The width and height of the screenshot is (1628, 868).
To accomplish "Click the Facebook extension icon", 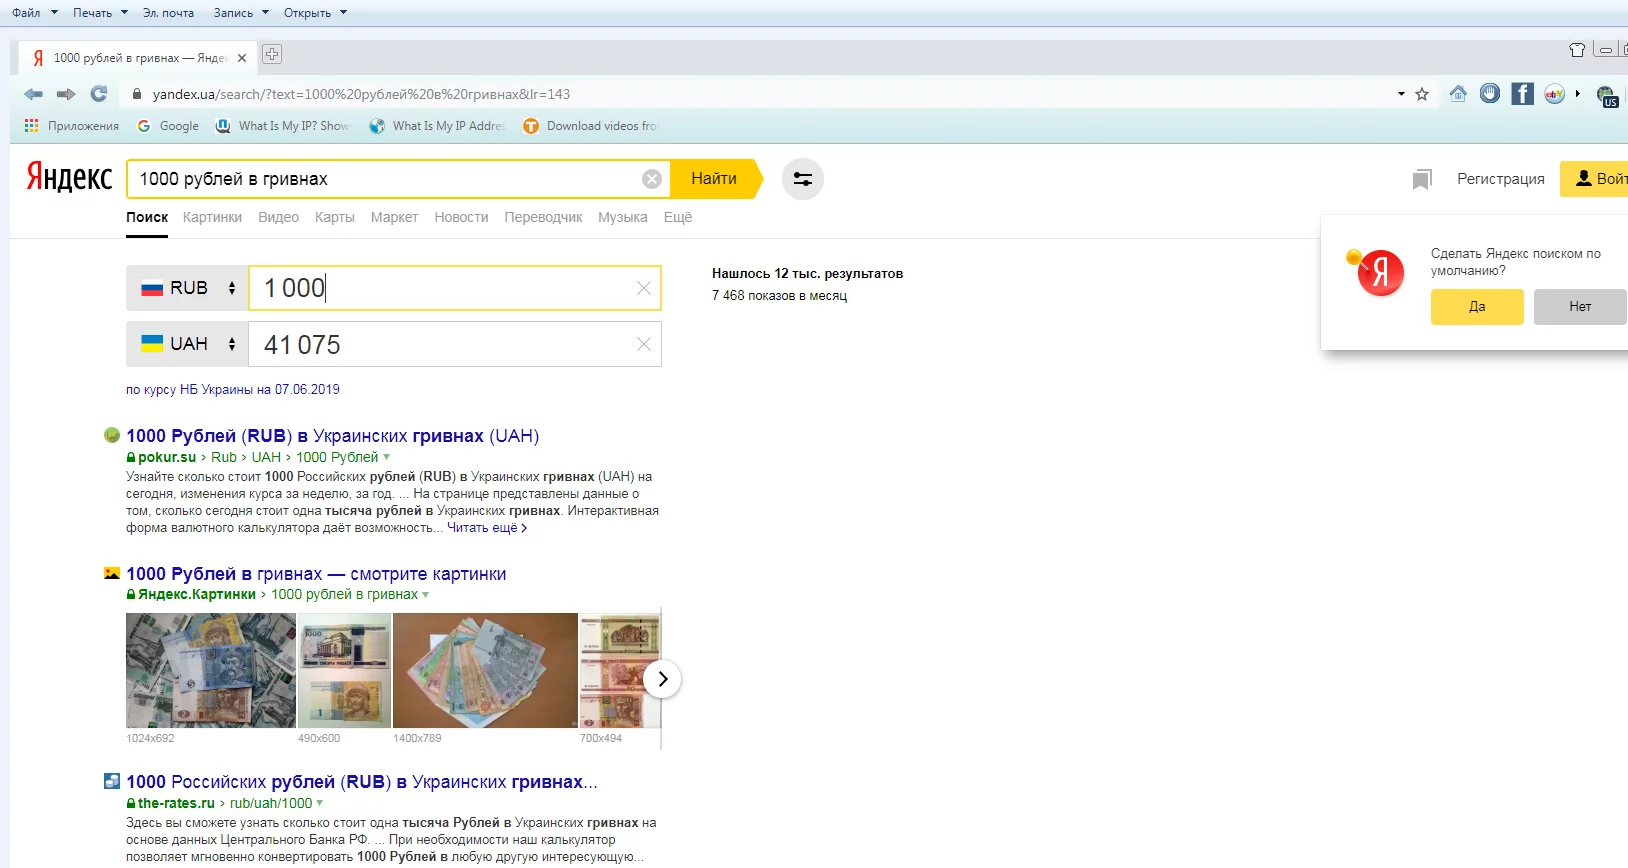I will 1522,94.
